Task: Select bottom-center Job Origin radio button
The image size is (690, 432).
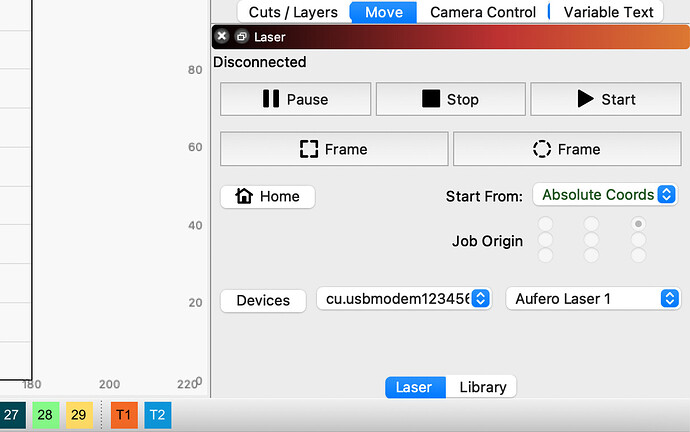Action: pos(591,255)
